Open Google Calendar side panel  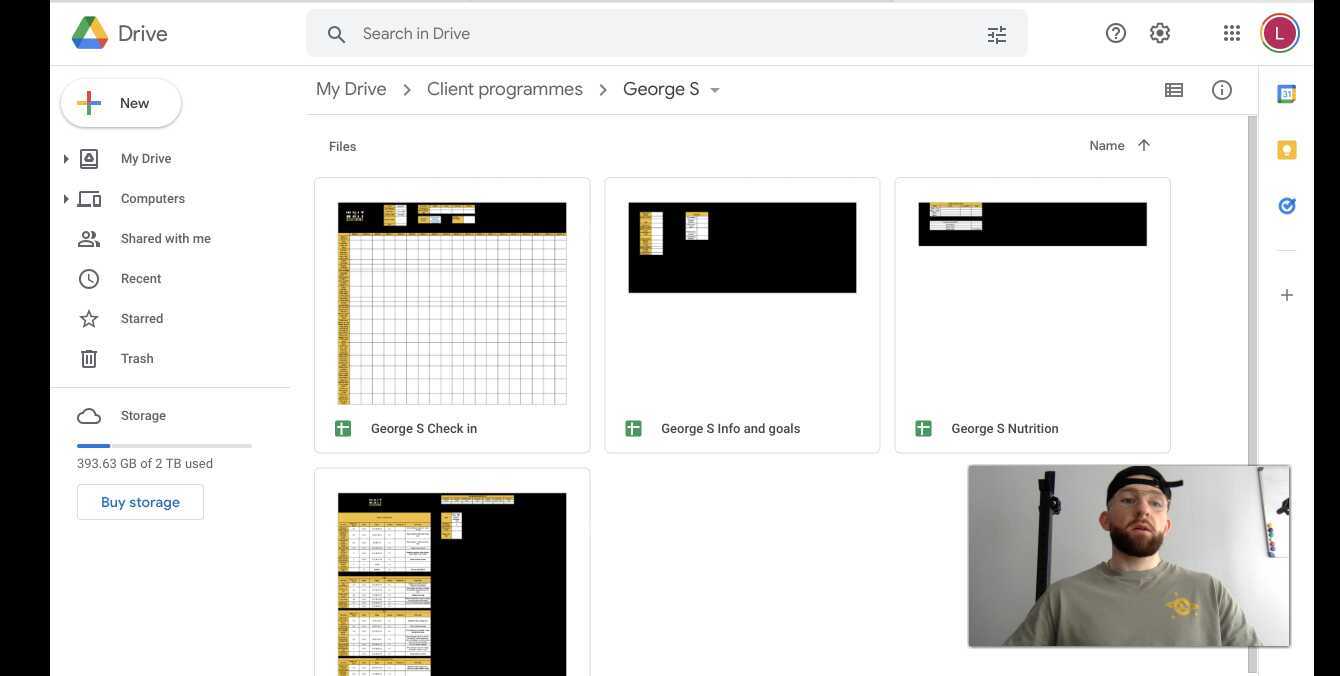point(1286,94)
